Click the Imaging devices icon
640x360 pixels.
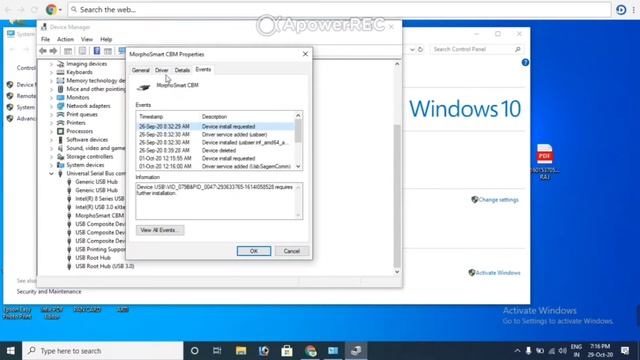60,64
